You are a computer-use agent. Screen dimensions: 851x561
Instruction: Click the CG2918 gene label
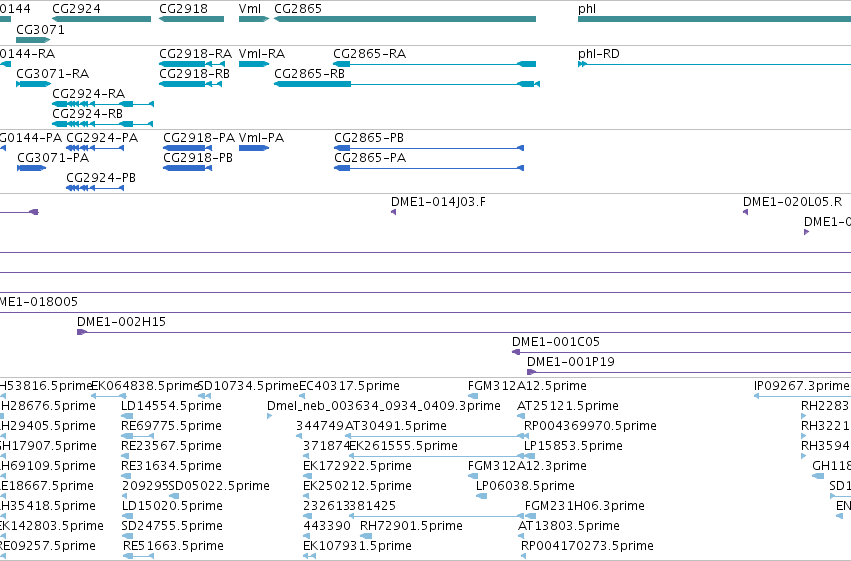click(183, 9)
